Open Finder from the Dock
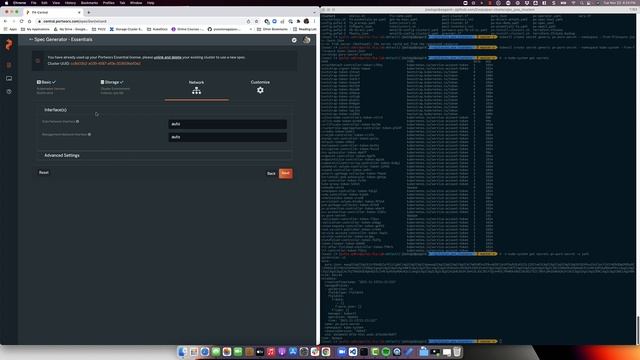640x360 pixels. click(182, 351)
